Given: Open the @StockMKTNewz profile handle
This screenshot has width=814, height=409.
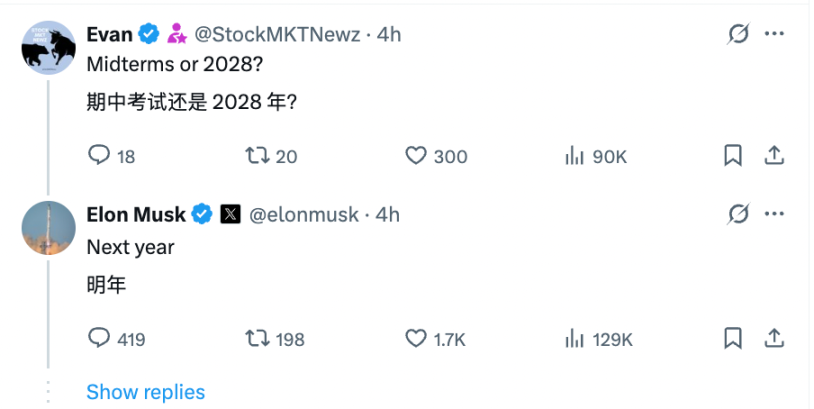Looking at the screenshot, I should click(277, 34).
